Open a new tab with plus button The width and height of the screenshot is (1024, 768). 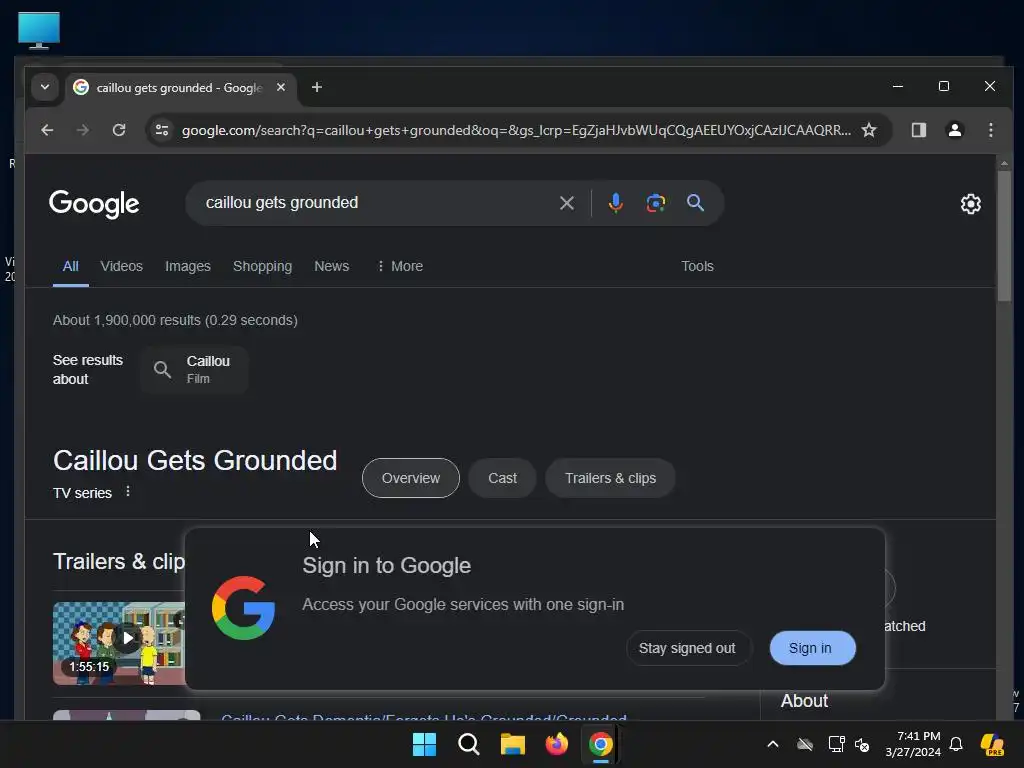317,87
